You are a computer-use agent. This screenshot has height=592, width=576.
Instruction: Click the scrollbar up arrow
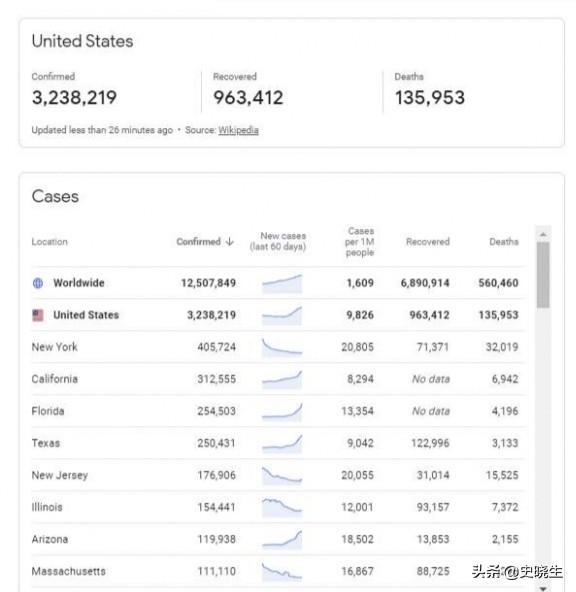[543, 234]
